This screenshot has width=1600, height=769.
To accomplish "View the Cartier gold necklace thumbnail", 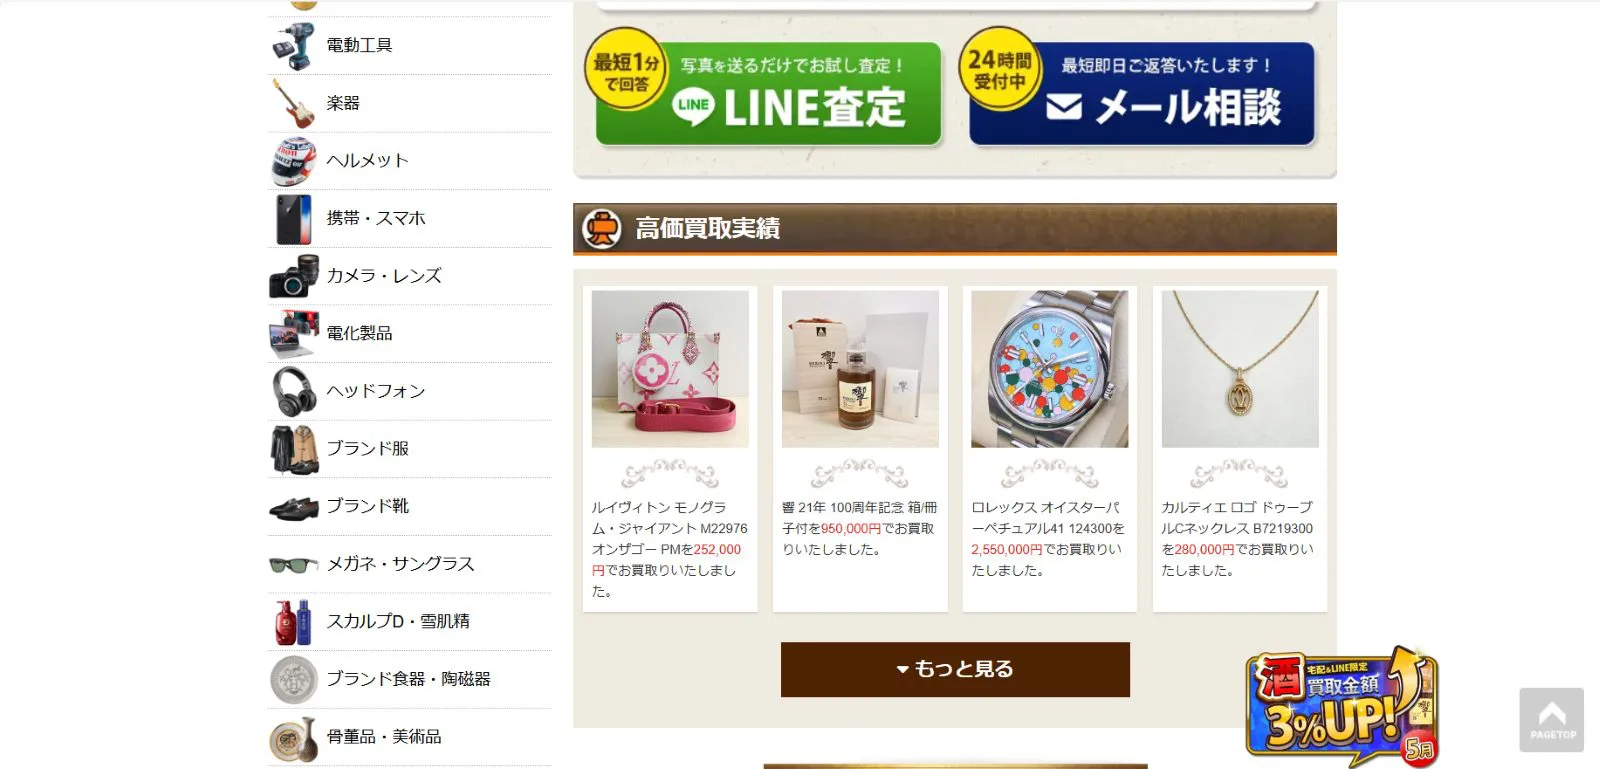I will (1240, 369).
